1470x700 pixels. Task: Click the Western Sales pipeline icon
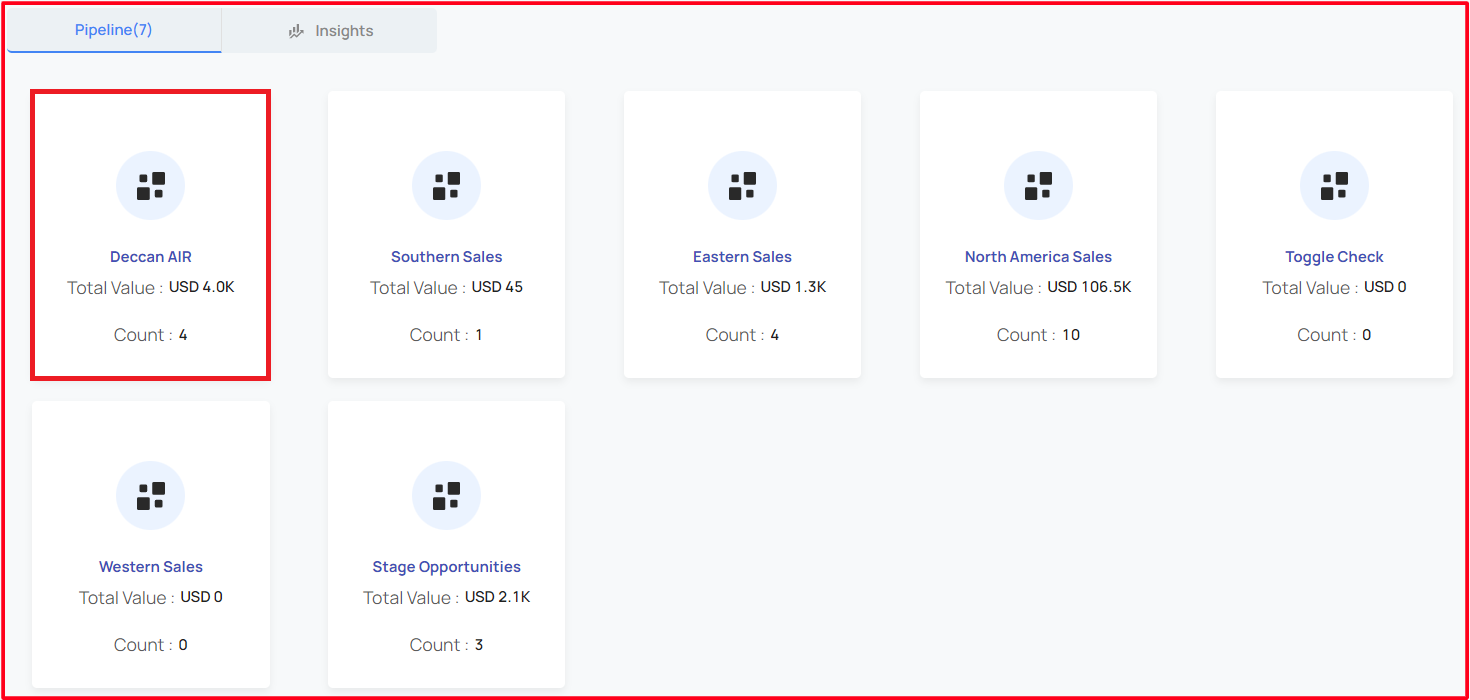coord(151,496)
